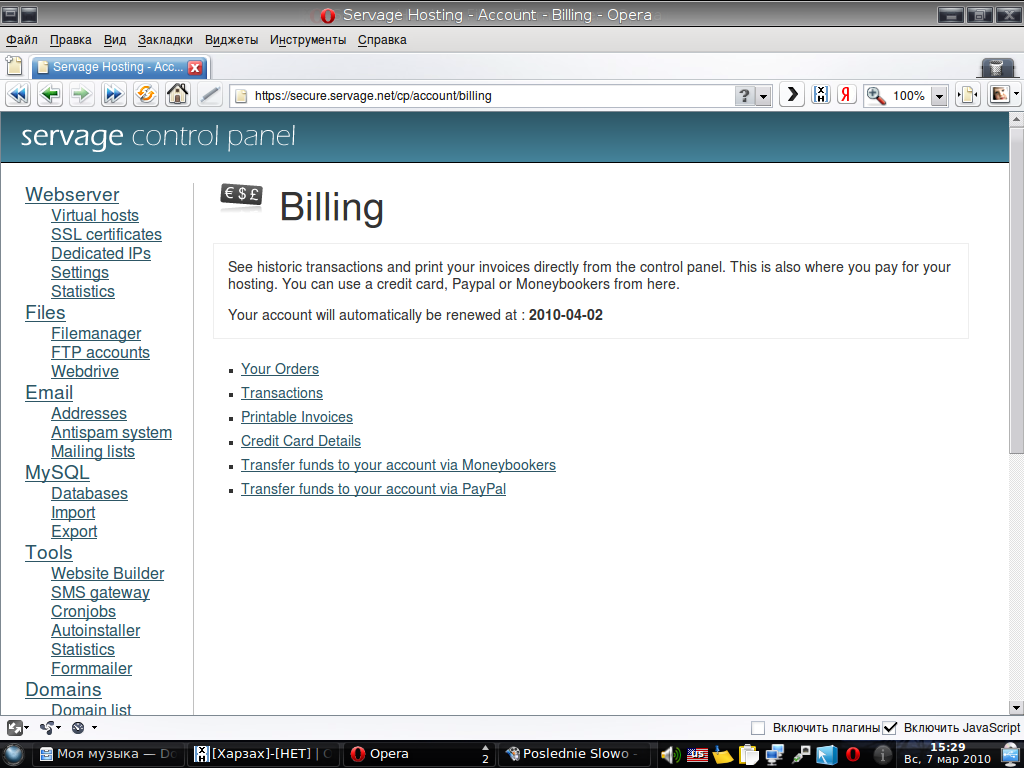Image resolution: width=1024 pixels, height=768 pixels.
Task: Open SSL certificates in the sidebar
Action: point(106,234)
